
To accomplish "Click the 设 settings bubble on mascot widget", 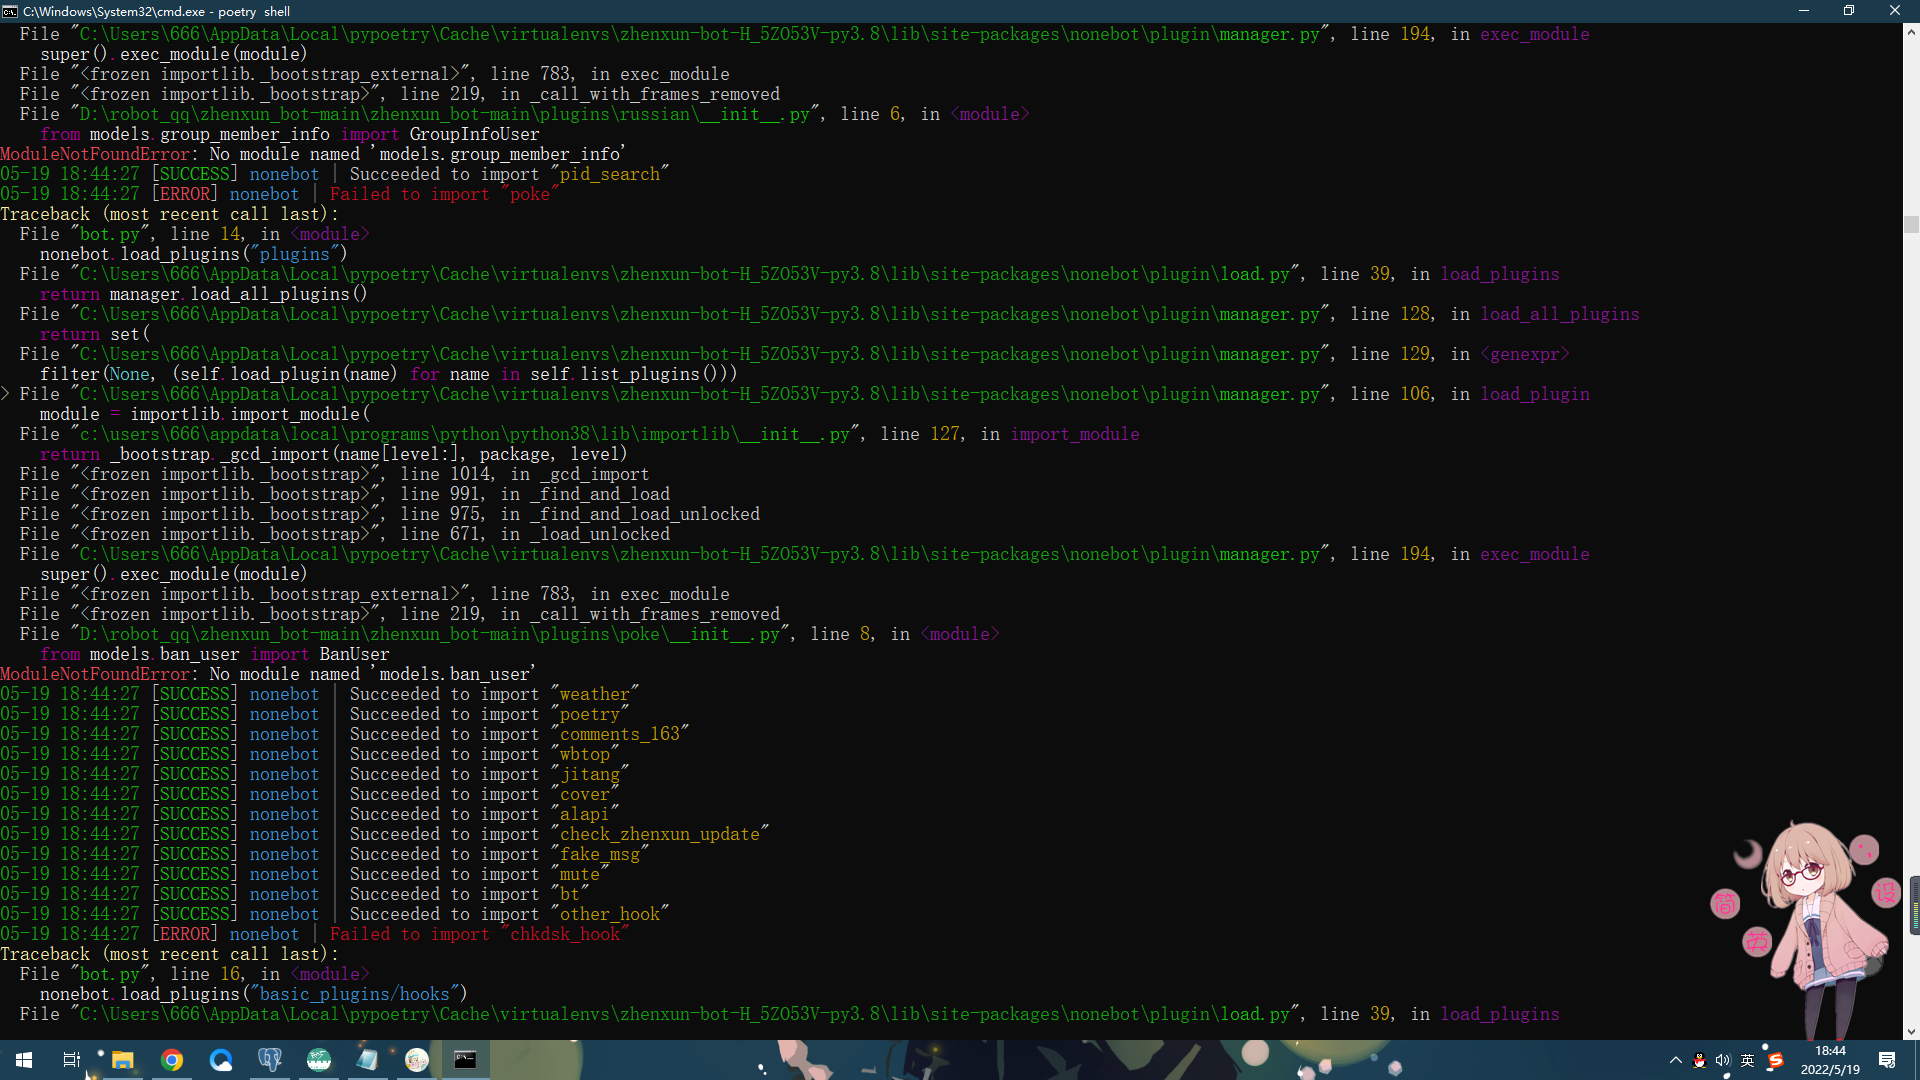I will (x=1886, y=892).
